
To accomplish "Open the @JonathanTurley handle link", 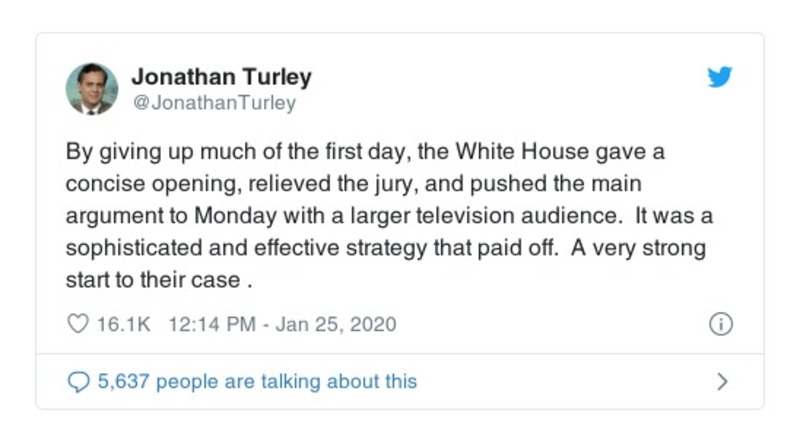I will [213, 102].
